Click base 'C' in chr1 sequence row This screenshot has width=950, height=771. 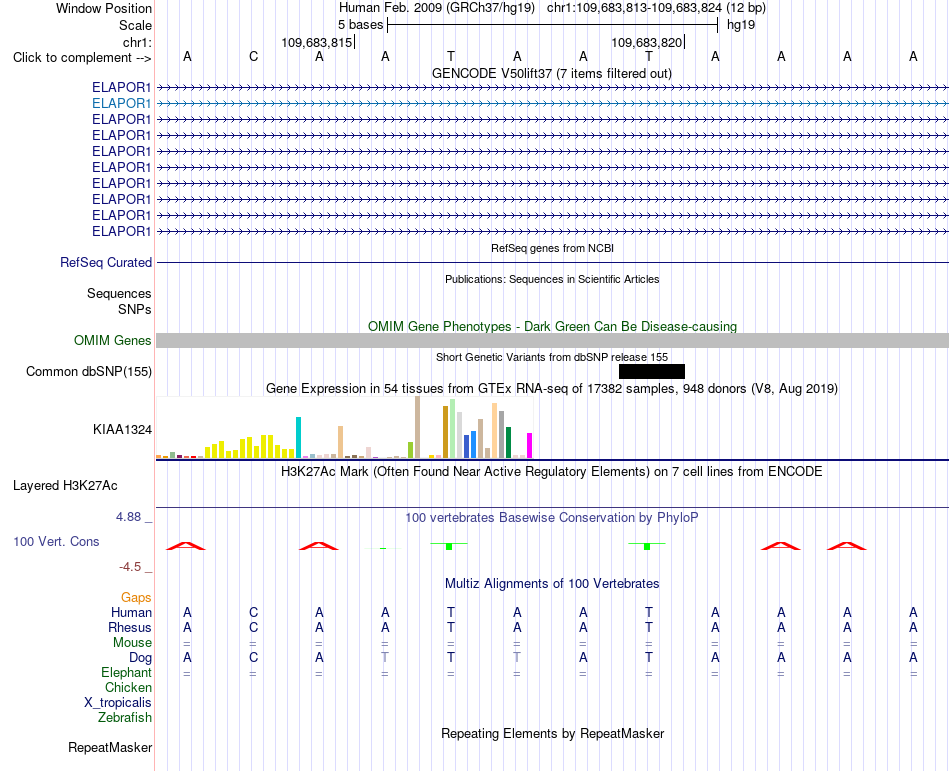pos(253,57)
